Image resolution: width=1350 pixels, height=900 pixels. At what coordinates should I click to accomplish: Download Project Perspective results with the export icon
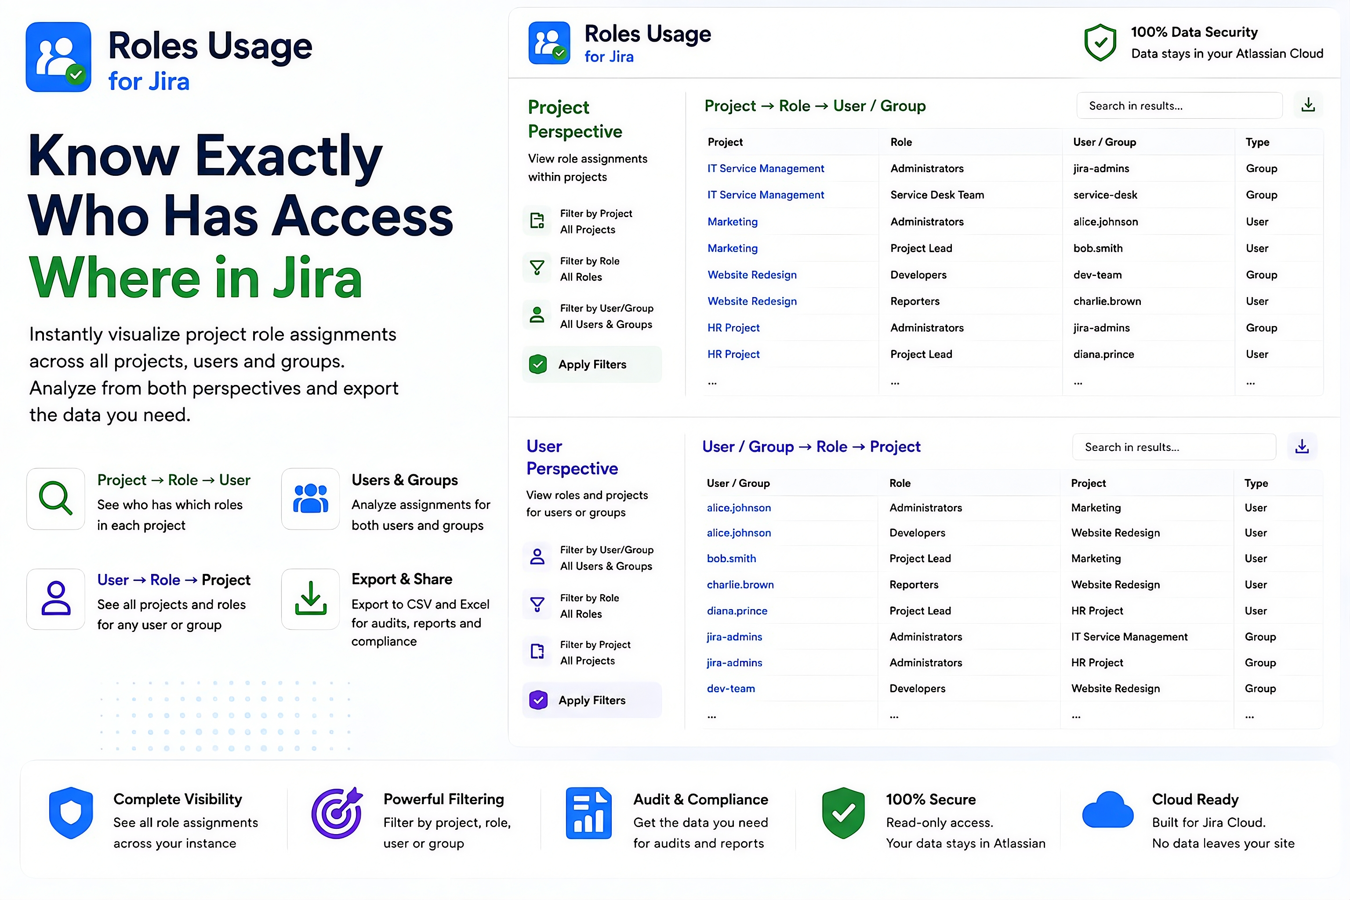(1308, 105)
